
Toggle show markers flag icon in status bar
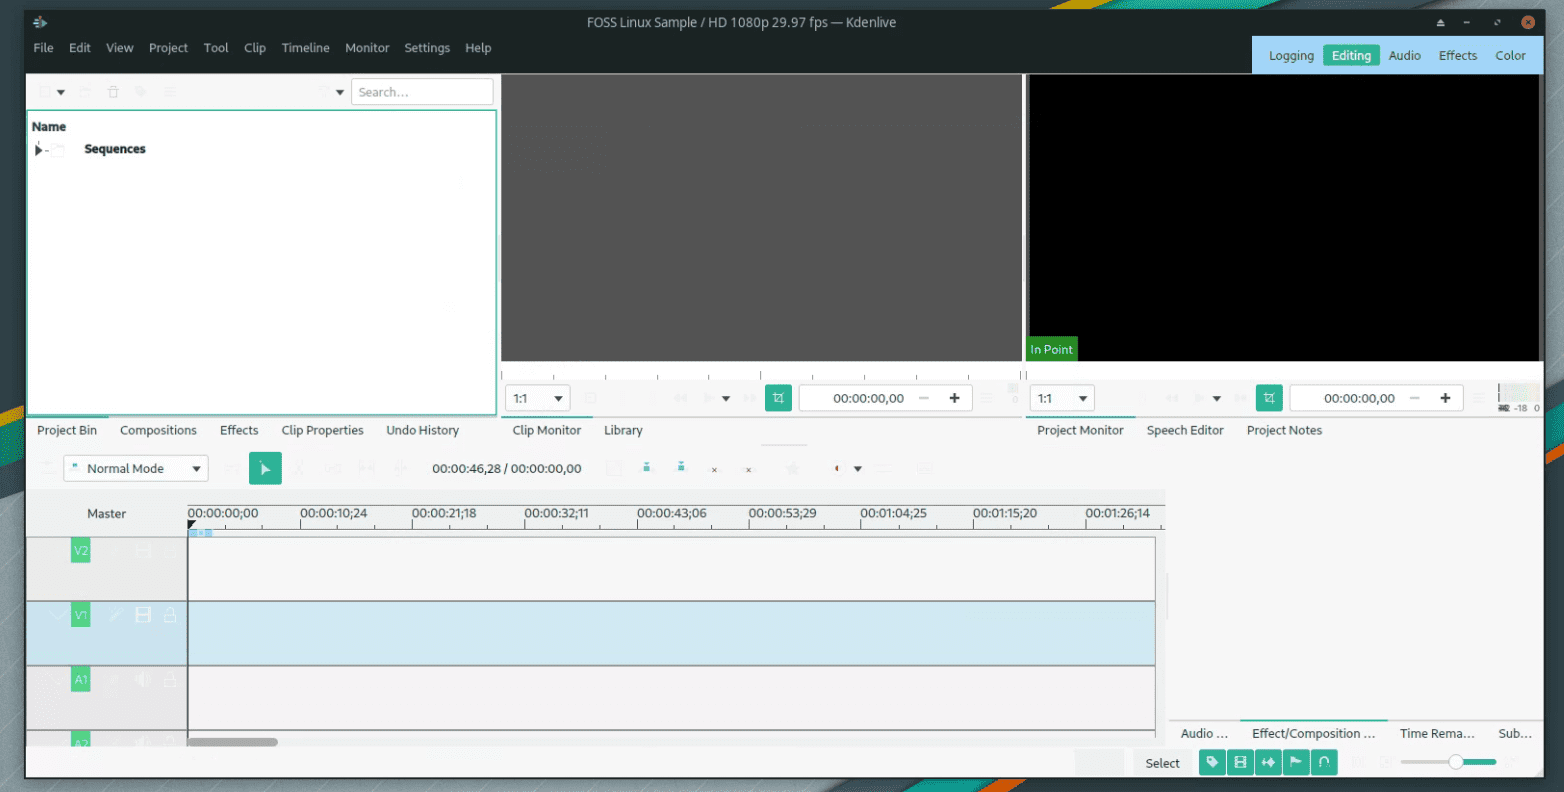[1296, 762]
